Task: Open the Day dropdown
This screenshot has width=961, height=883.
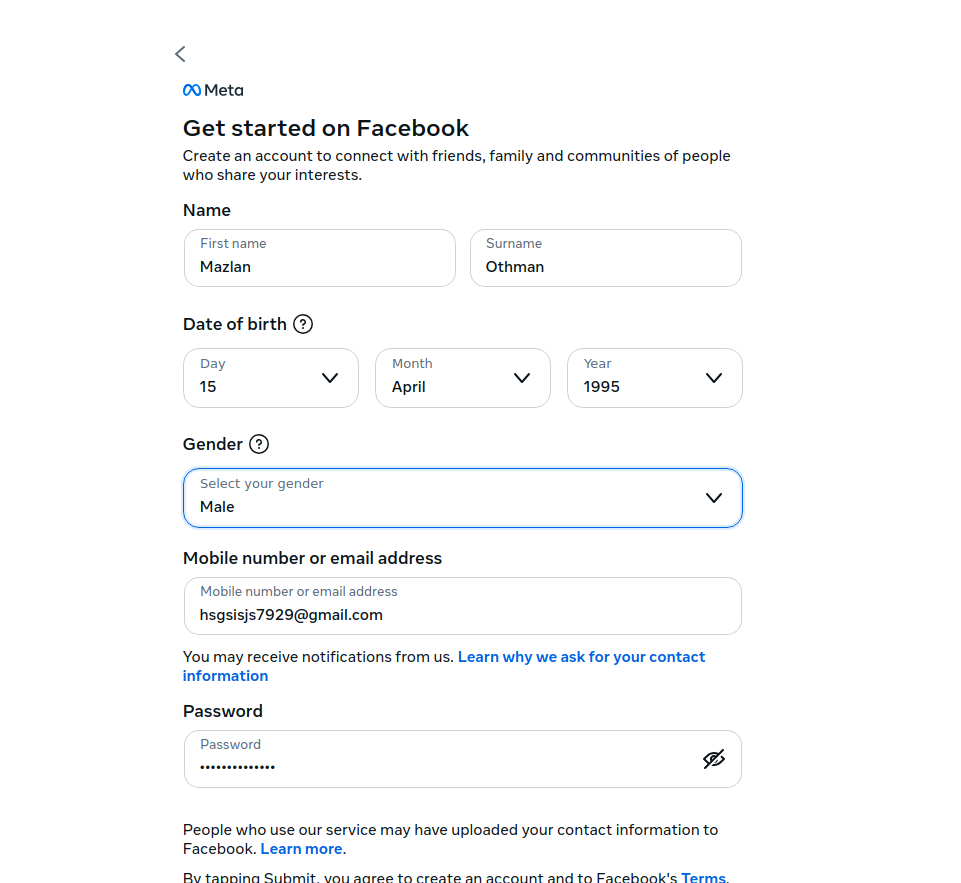Action: click(270, 378)
